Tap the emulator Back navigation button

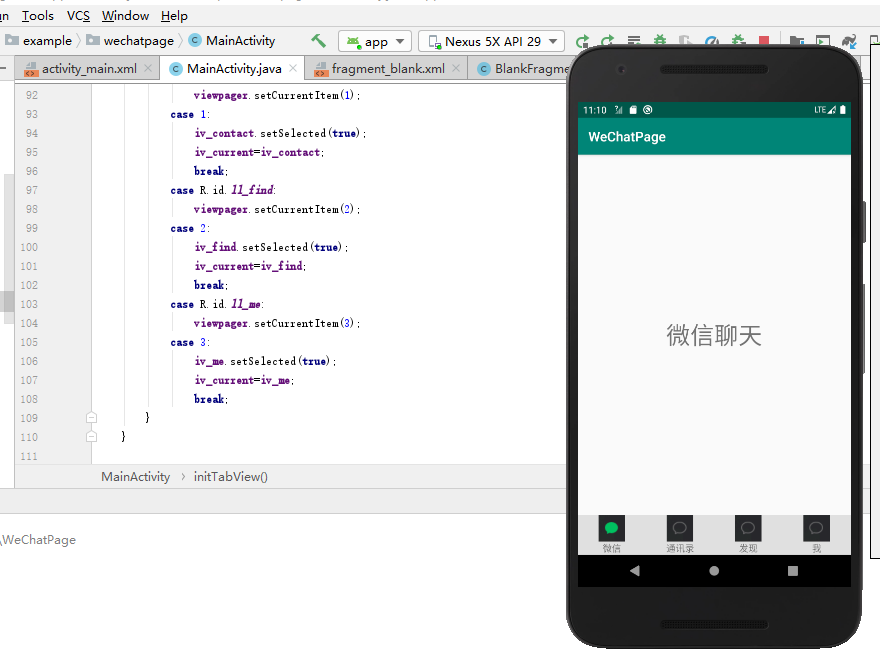(635, 571)
